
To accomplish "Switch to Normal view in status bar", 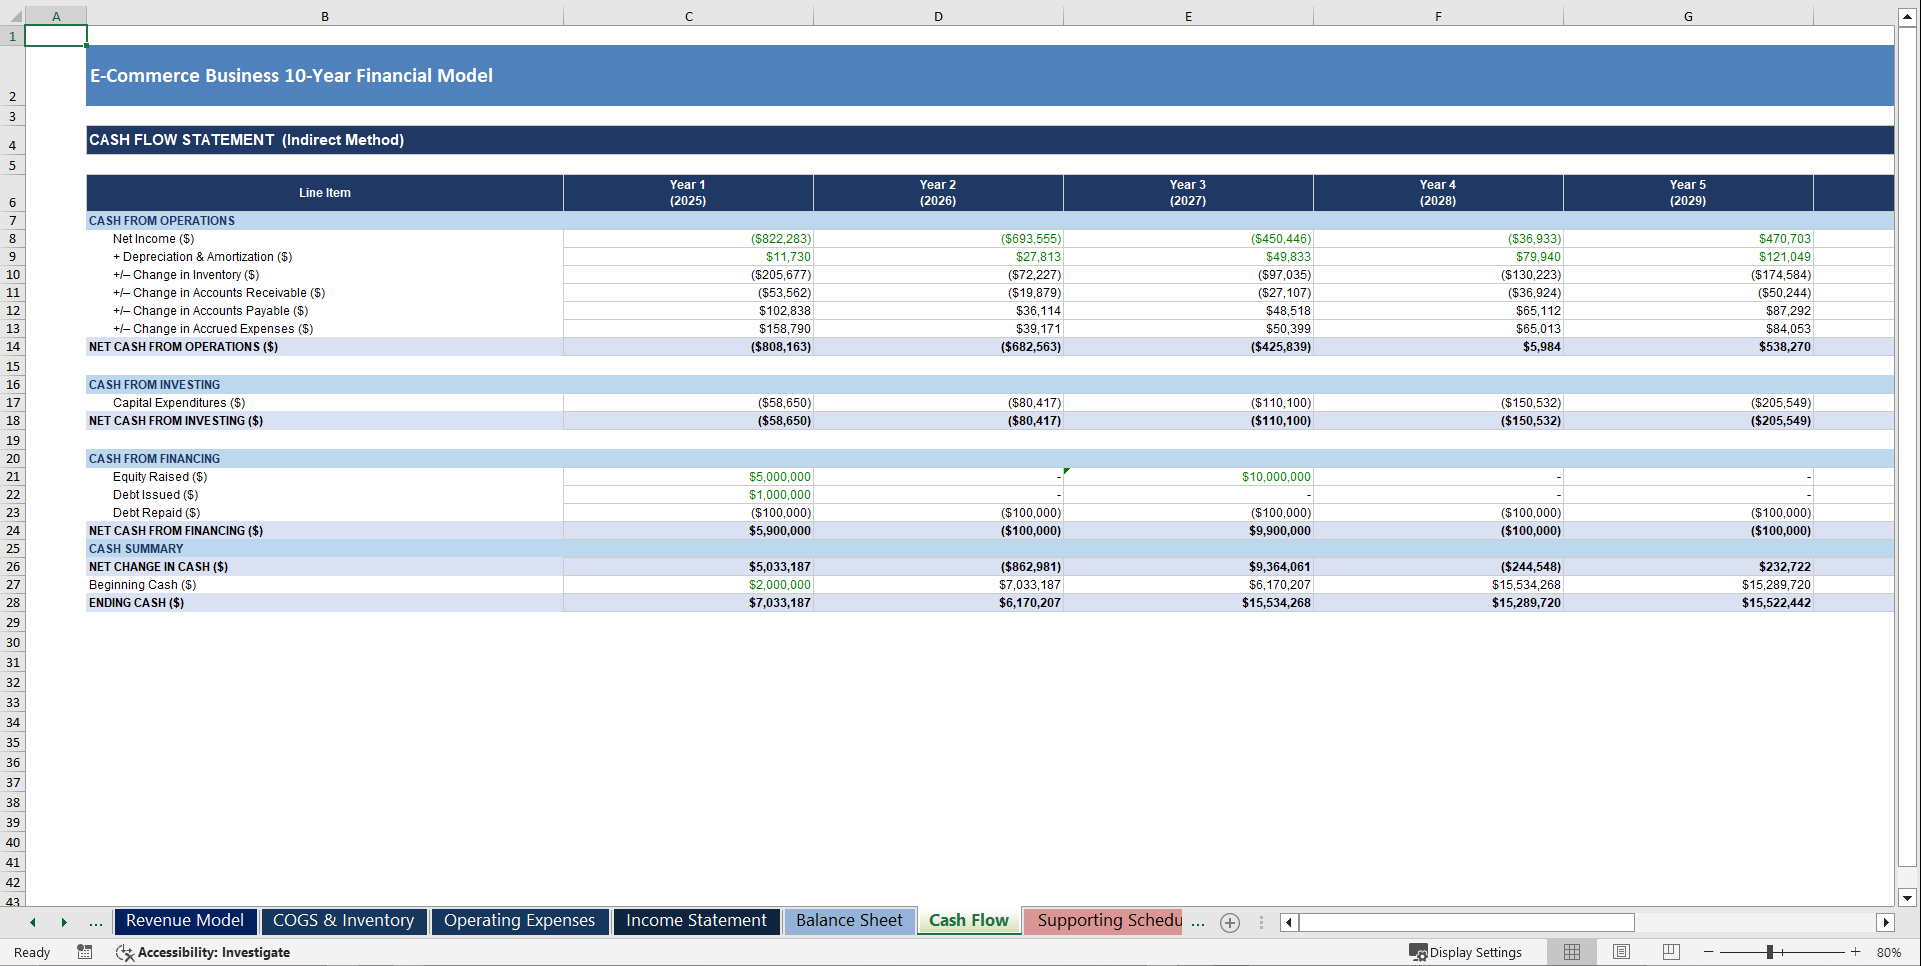I will pos(1572,952).
